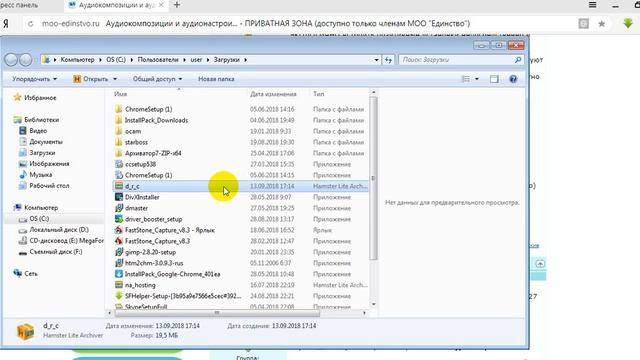Expand the view options dropdown arrow
The height and width of the screenshot is (360, 640).
point(477,79)
